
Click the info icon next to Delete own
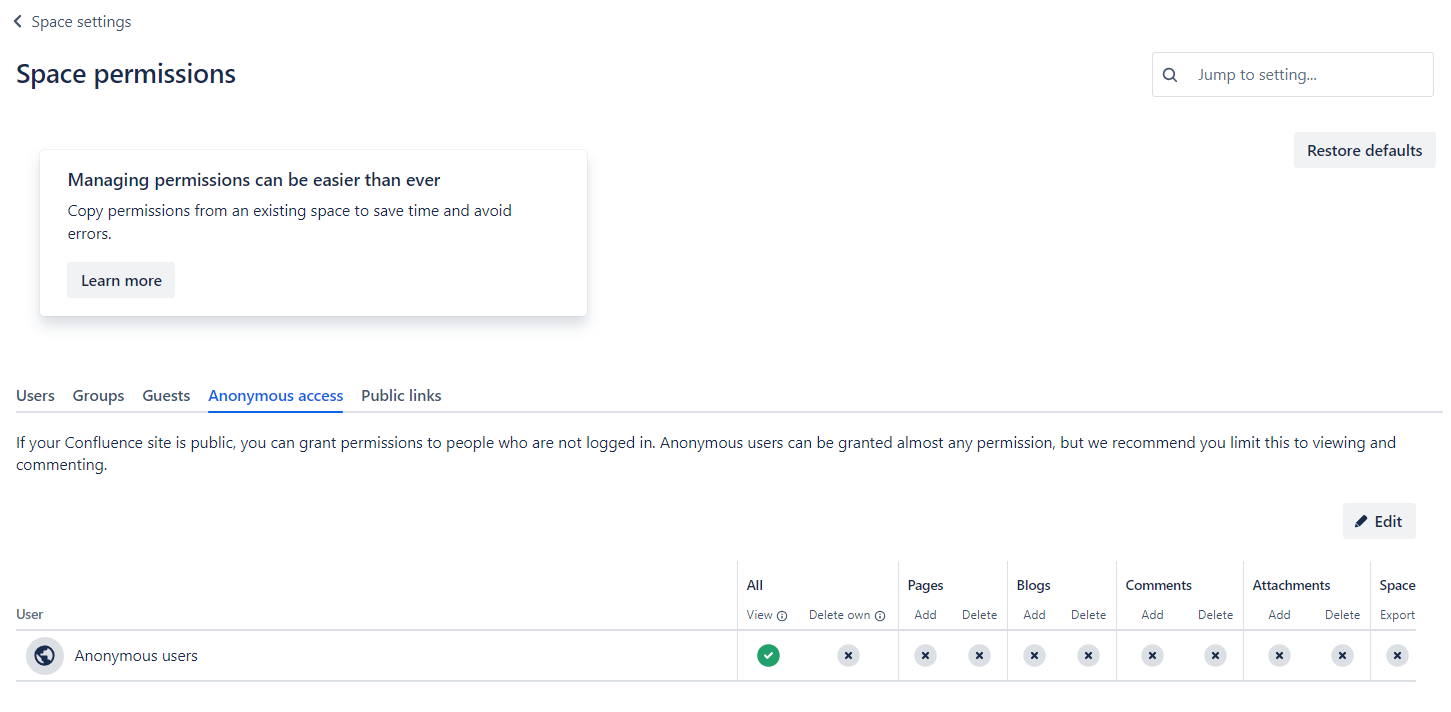tap(880, 616)
